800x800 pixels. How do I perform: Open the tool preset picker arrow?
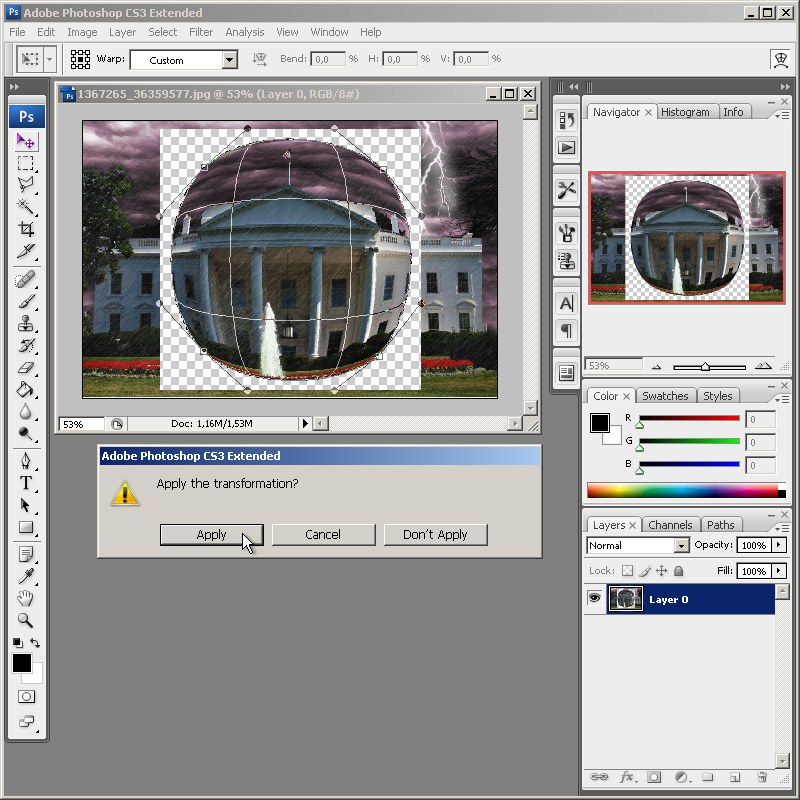click(x=49, y=59)
